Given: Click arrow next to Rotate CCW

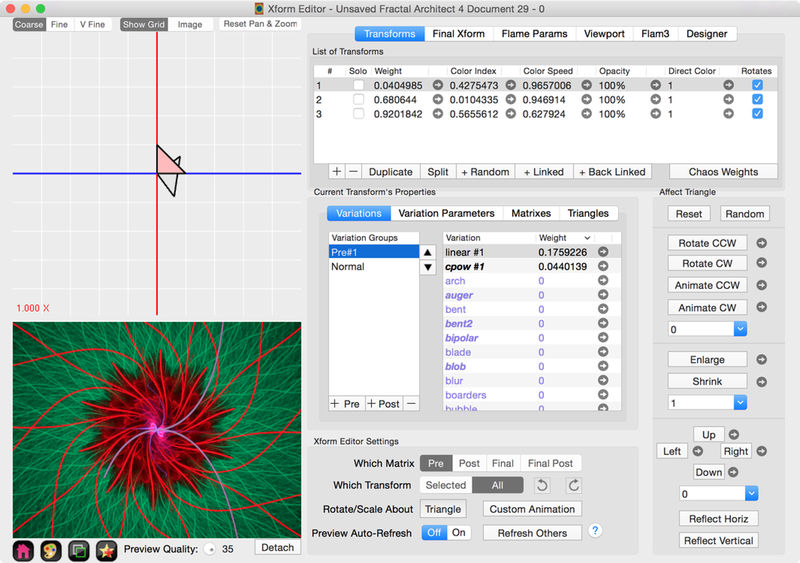Looking at the screenshot, I should pyautogui.click(x=761, y=243).
